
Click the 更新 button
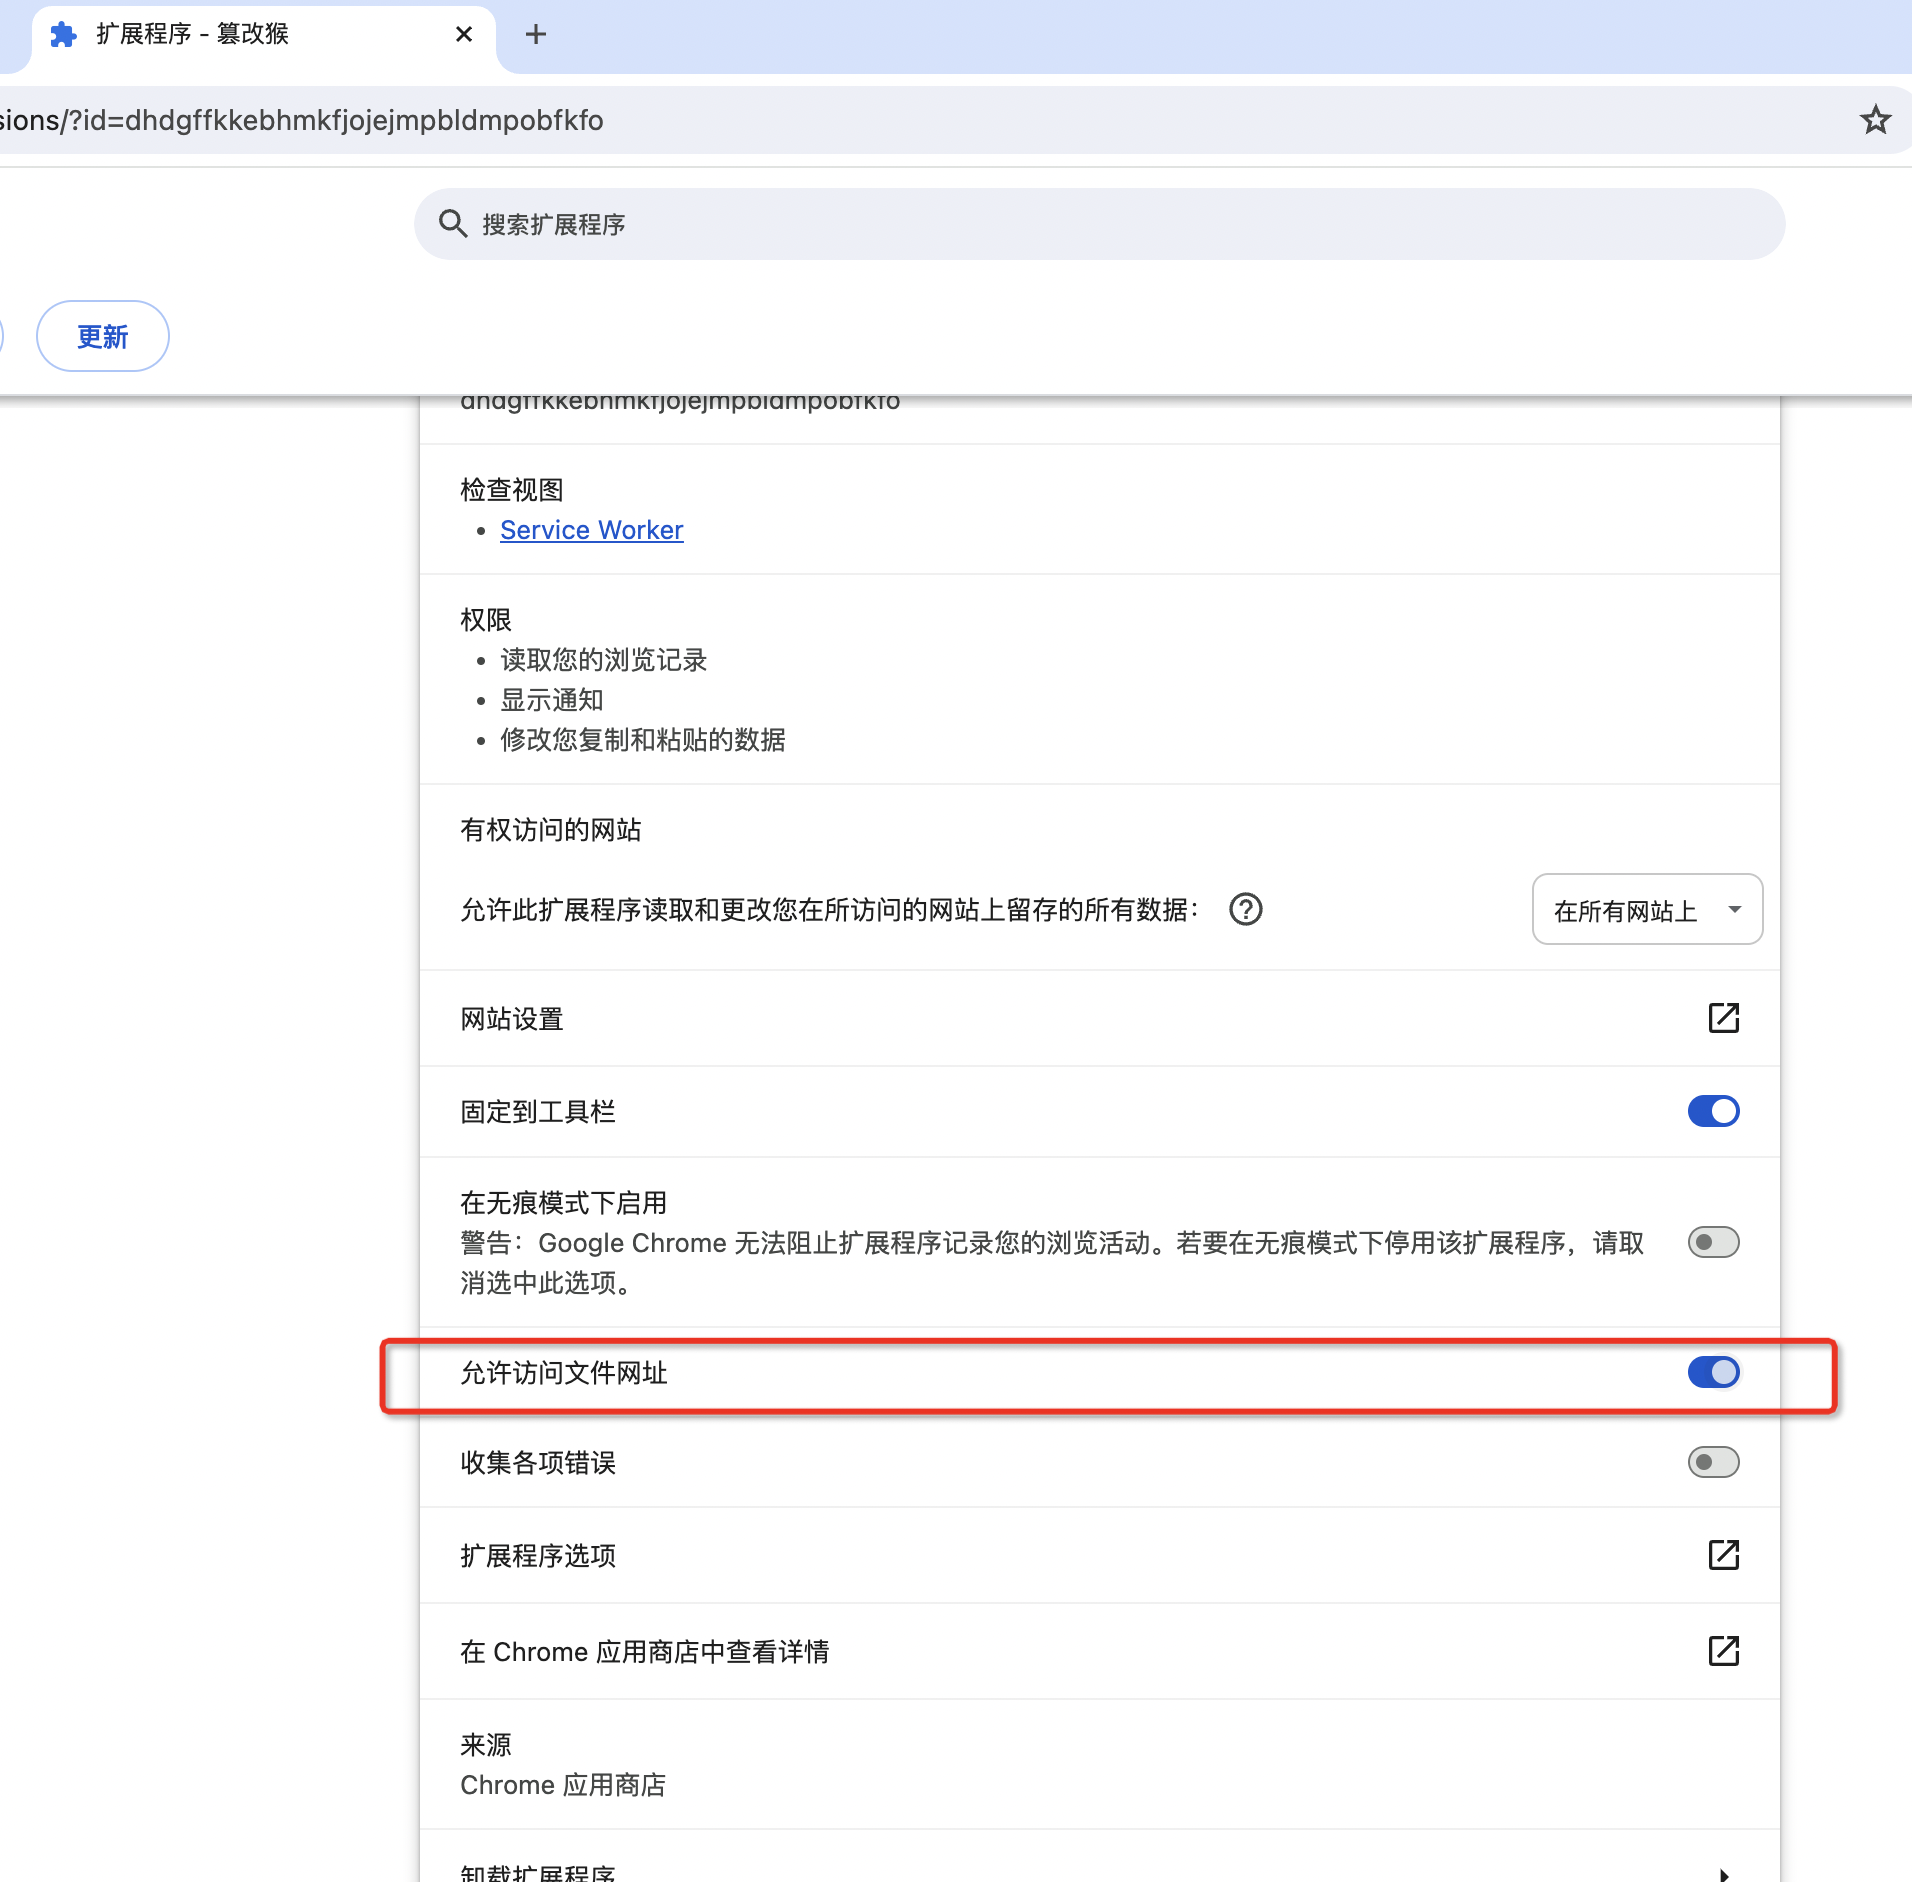pyautogui.click(x=103, y=336)
